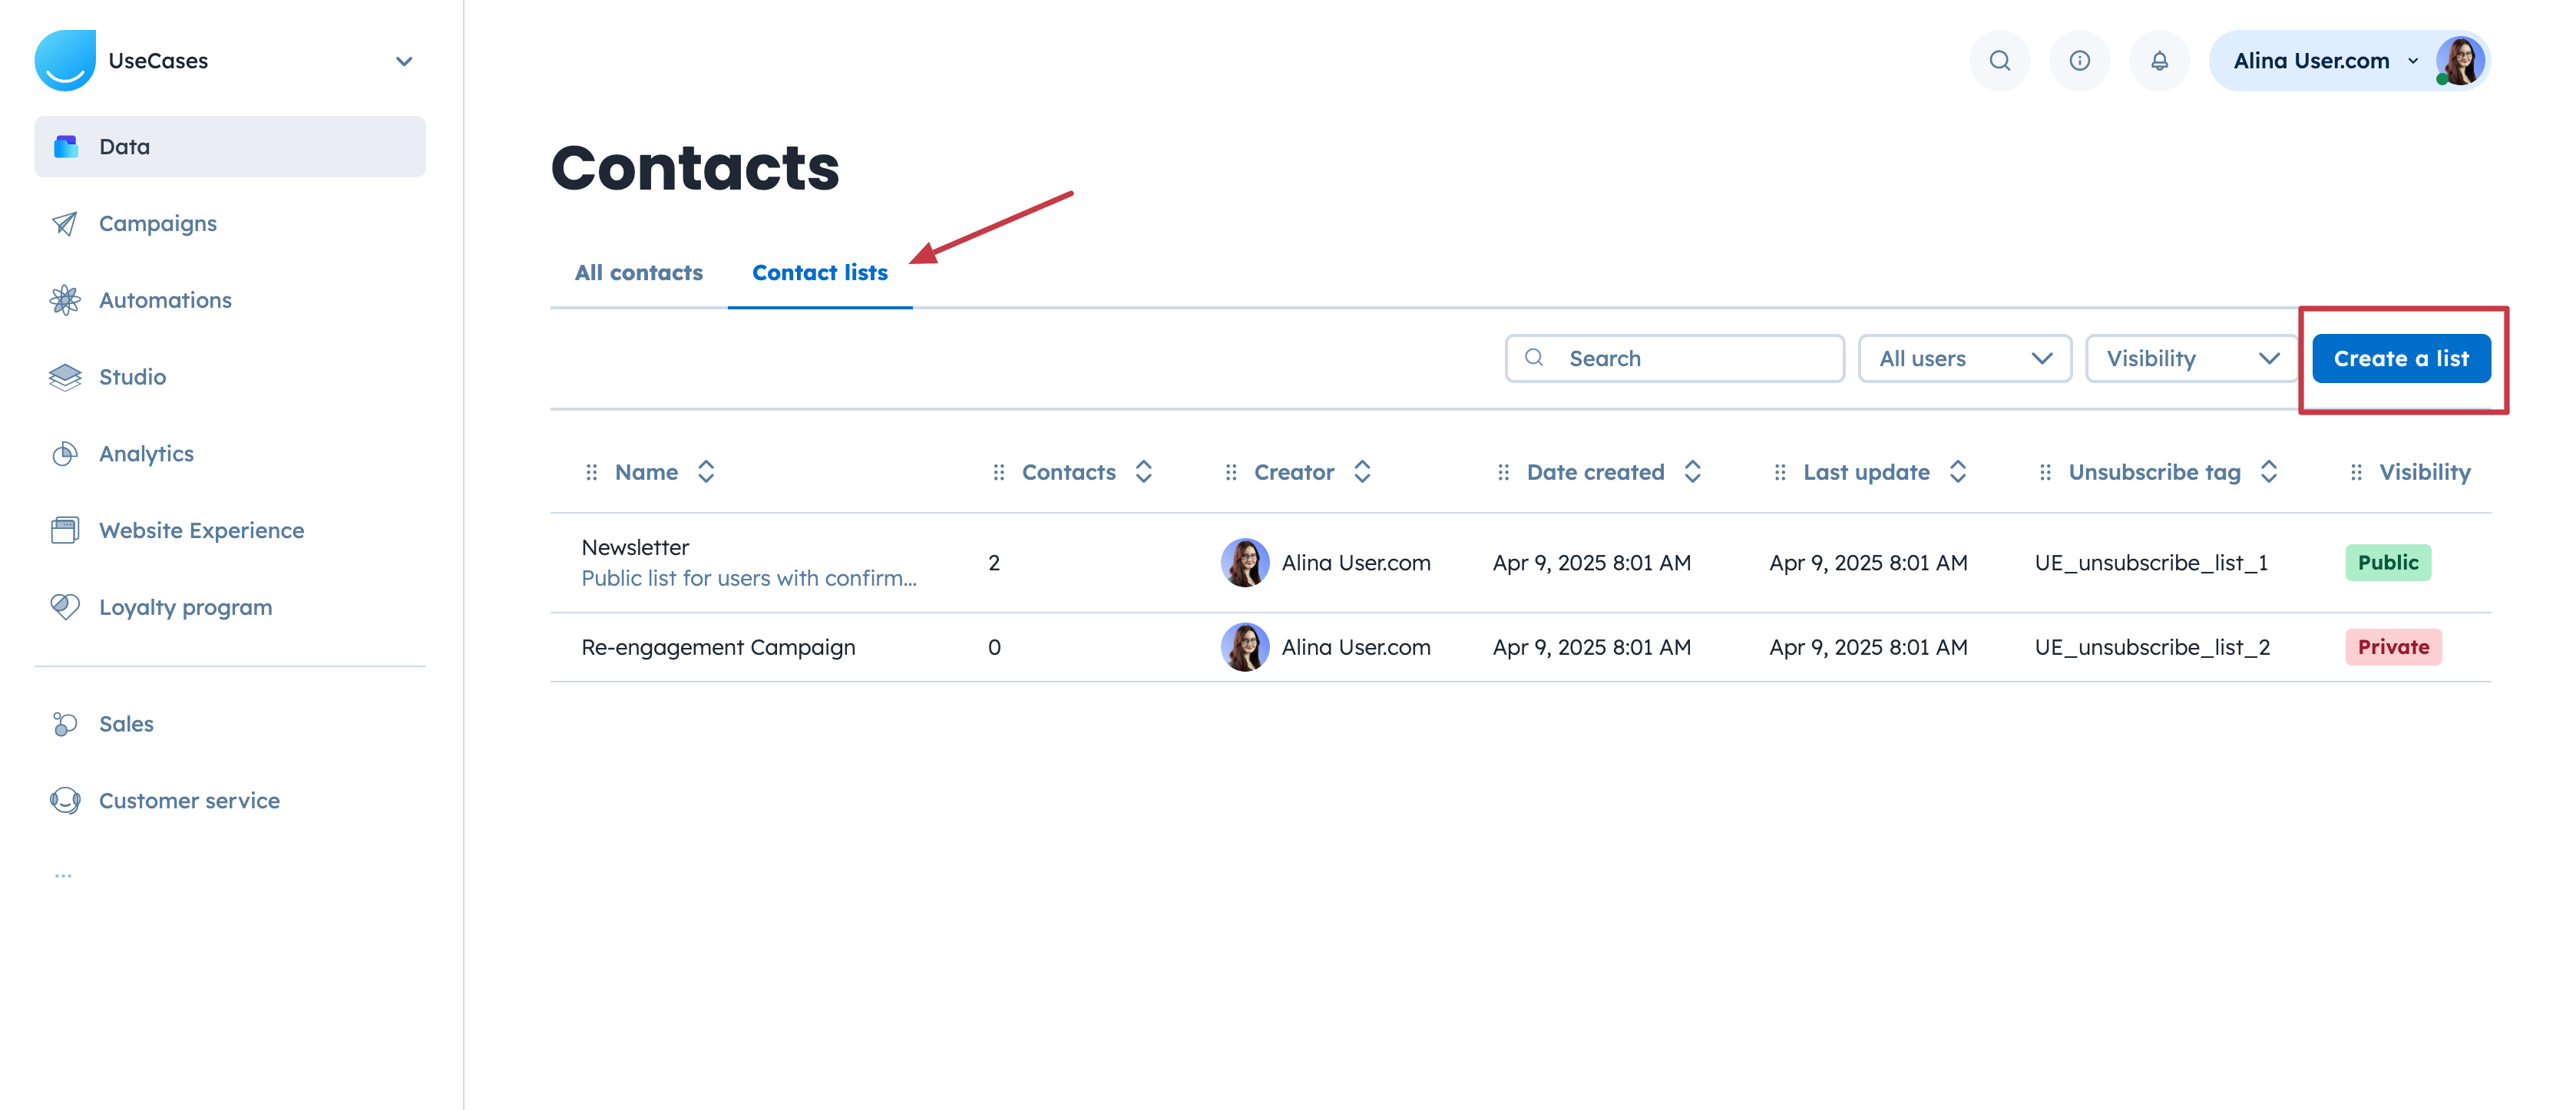Expand the All users dropdown
The height and width of the screenshot is (1110, 2576).
[x=1964, y=358]
